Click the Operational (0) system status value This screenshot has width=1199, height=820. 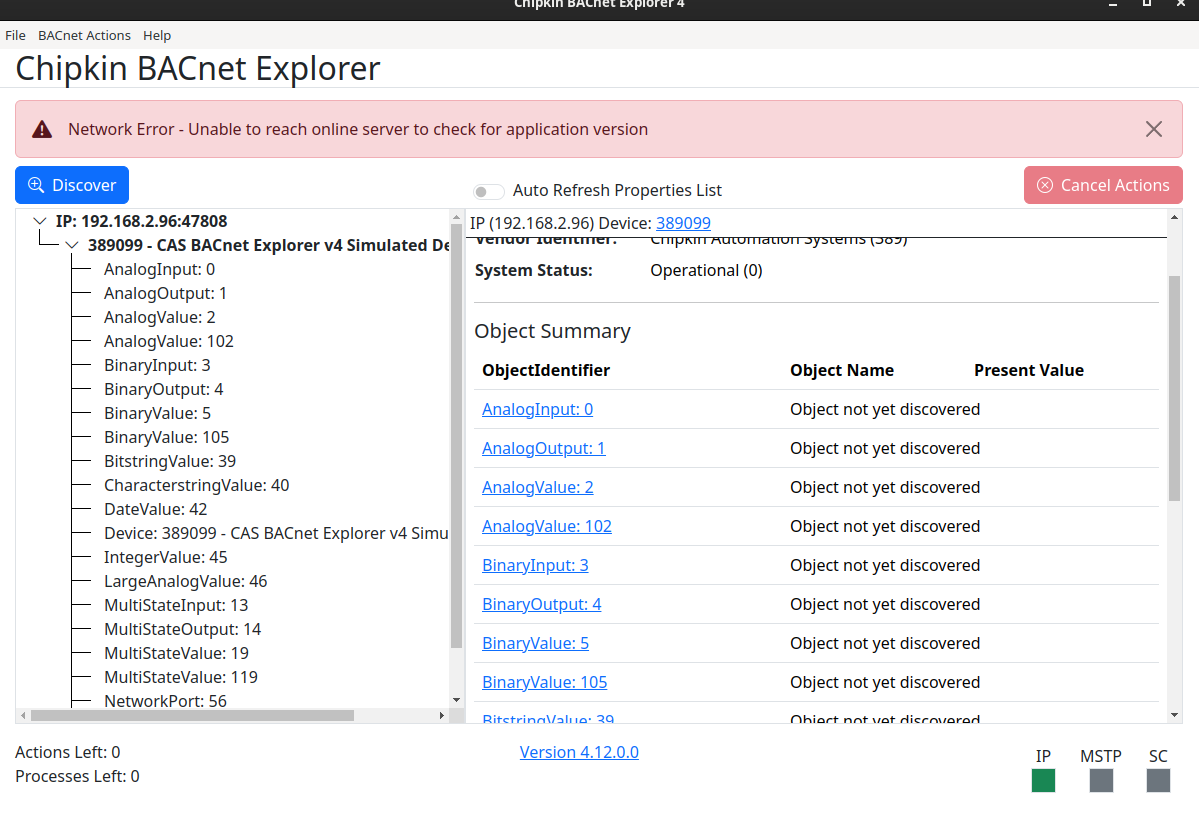click(x=706, y=270)
